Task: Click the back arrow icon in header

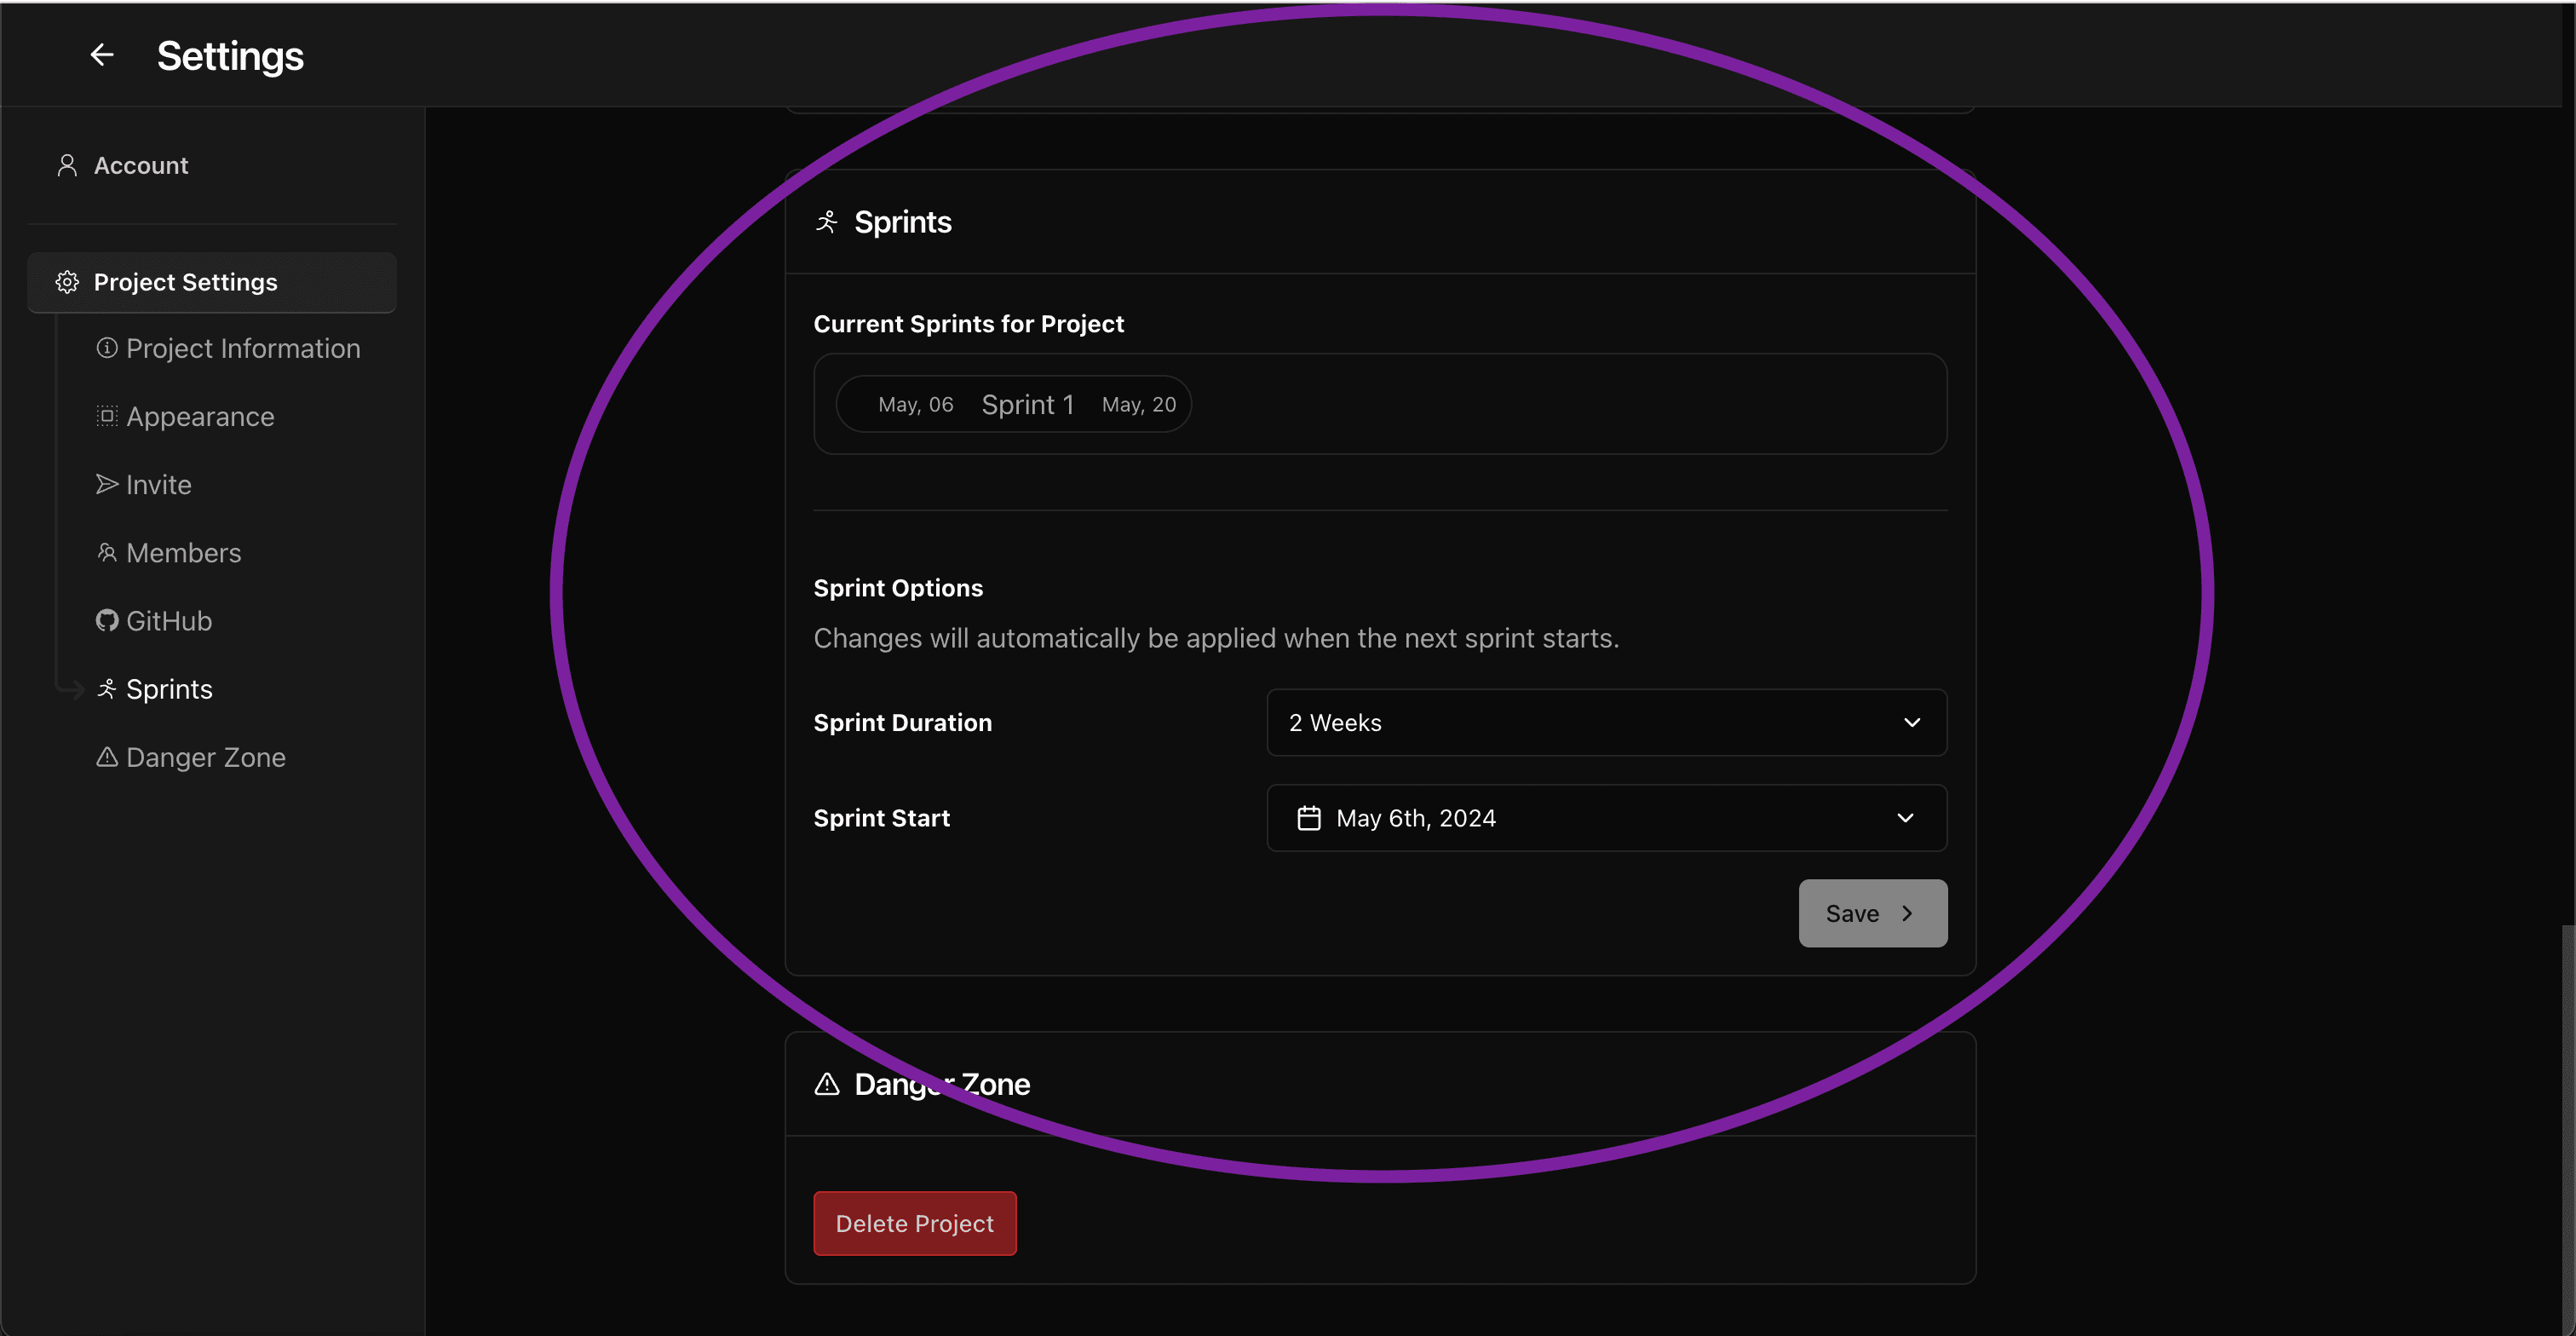Action: 99,53
